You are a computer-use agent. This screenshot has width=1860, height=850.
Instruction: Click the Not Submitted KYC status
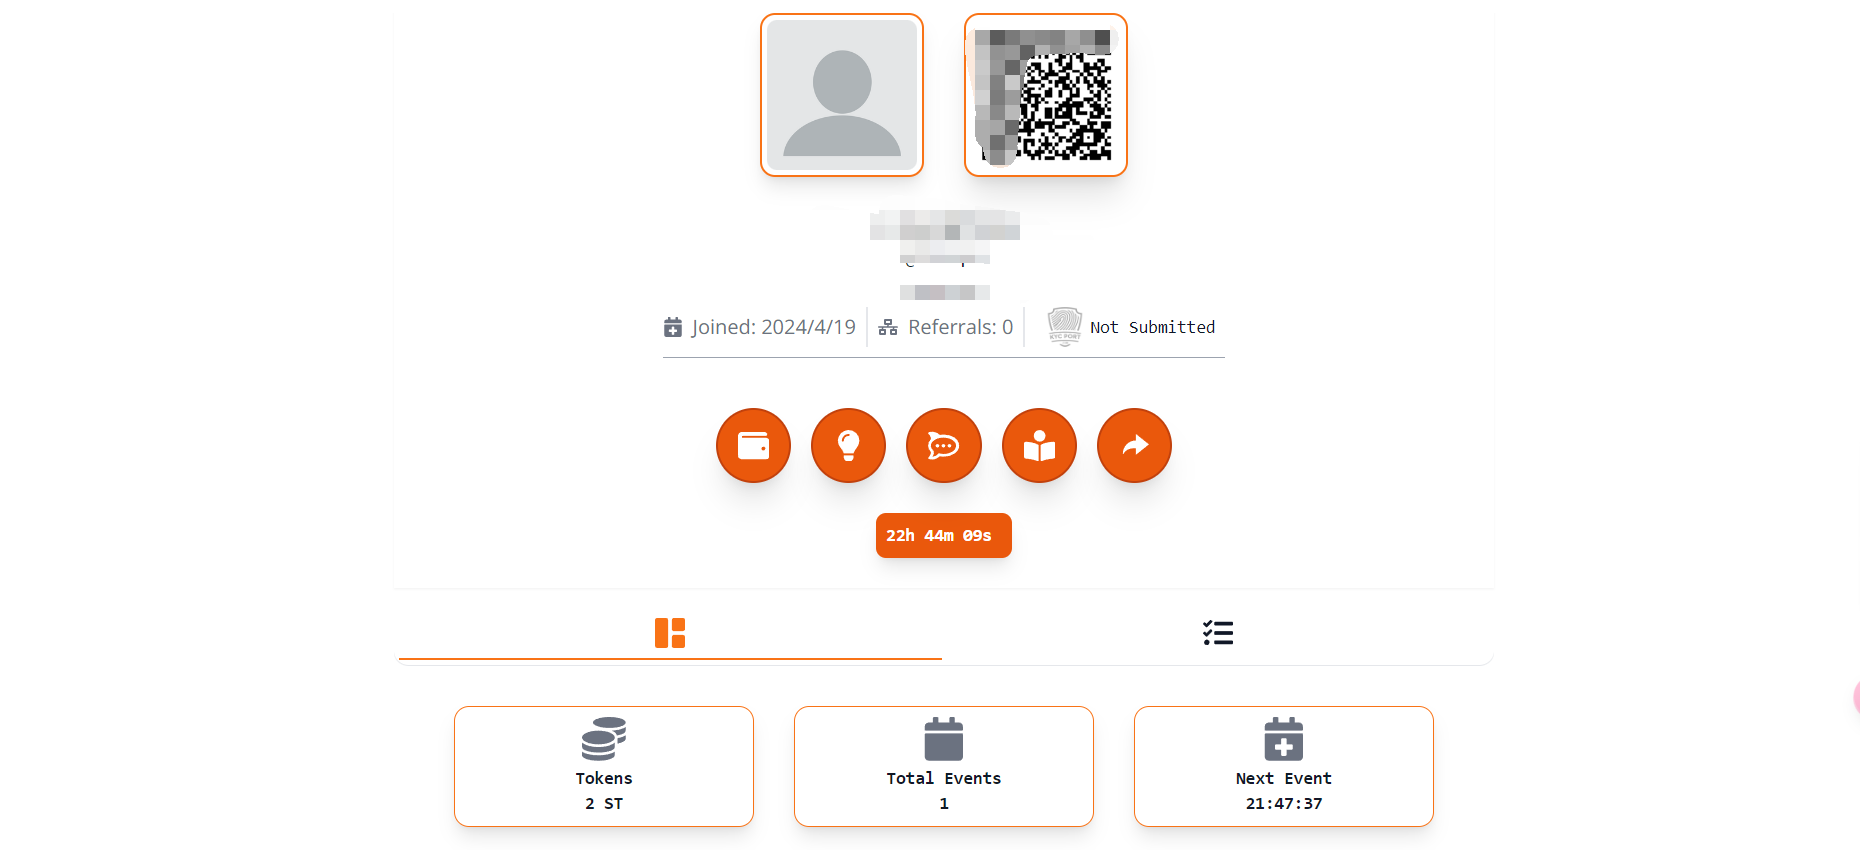[1152, 327]
